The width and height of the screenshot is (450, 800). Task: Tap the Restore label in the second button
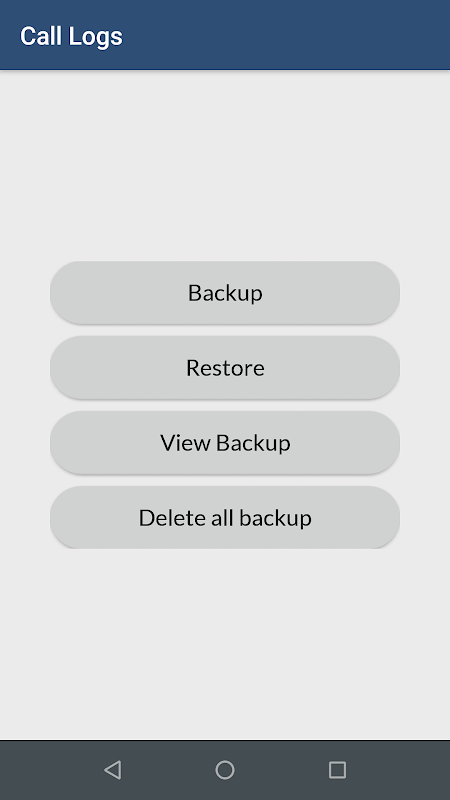click(225, 368)
